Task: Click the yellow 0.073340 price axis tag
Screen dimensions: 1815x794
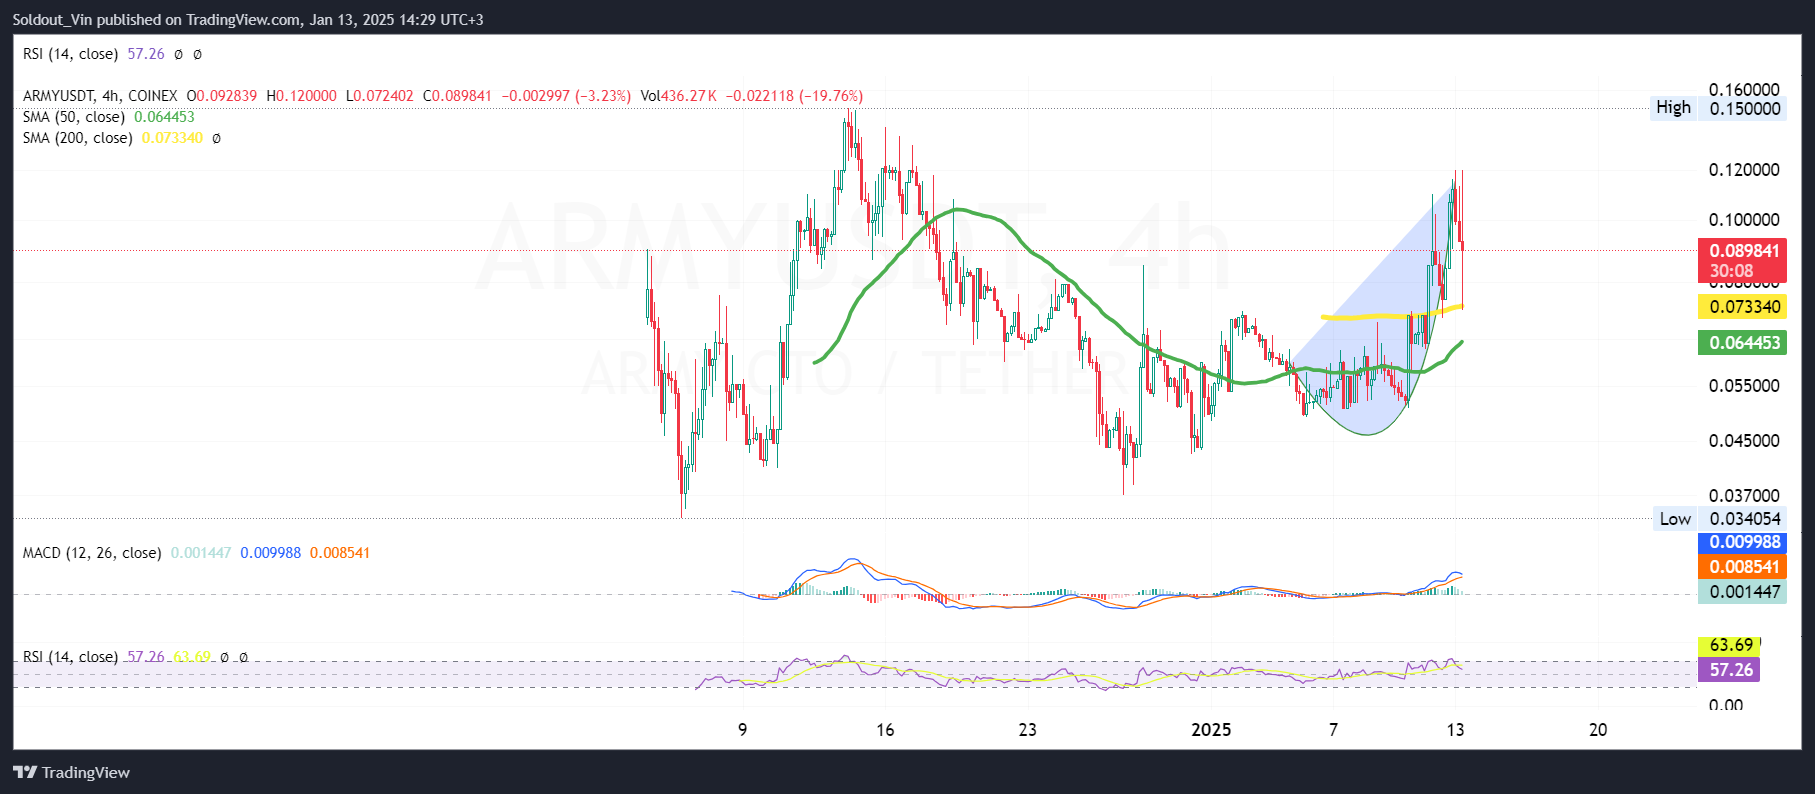Action: click(1743, 307)
